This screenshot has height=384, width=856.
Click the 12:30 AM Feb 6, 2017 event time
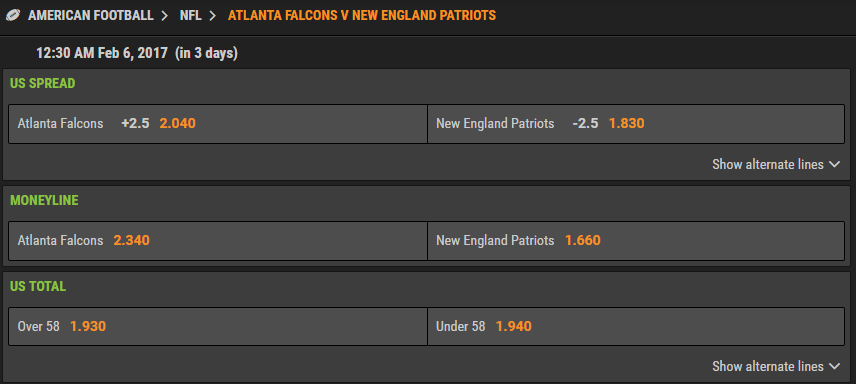coord(102,54)
